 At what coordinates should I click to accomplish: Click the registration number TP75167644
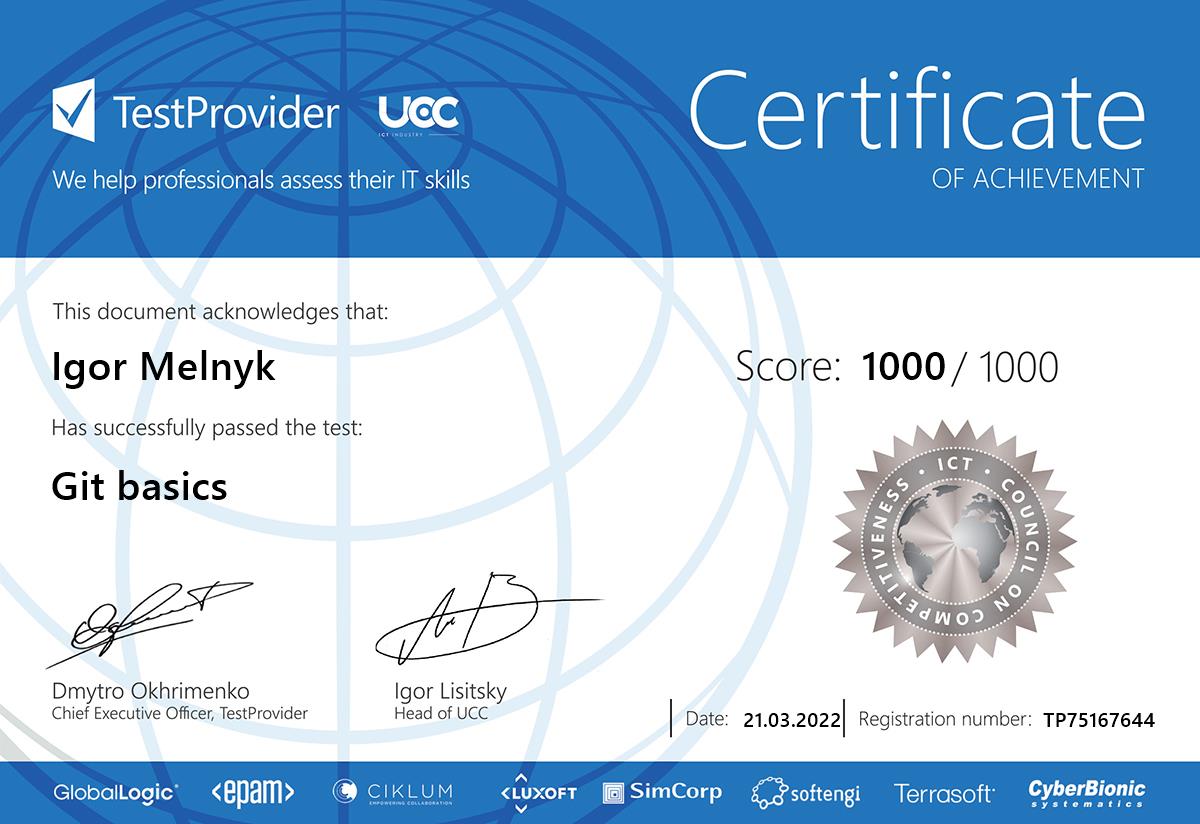1098,720
